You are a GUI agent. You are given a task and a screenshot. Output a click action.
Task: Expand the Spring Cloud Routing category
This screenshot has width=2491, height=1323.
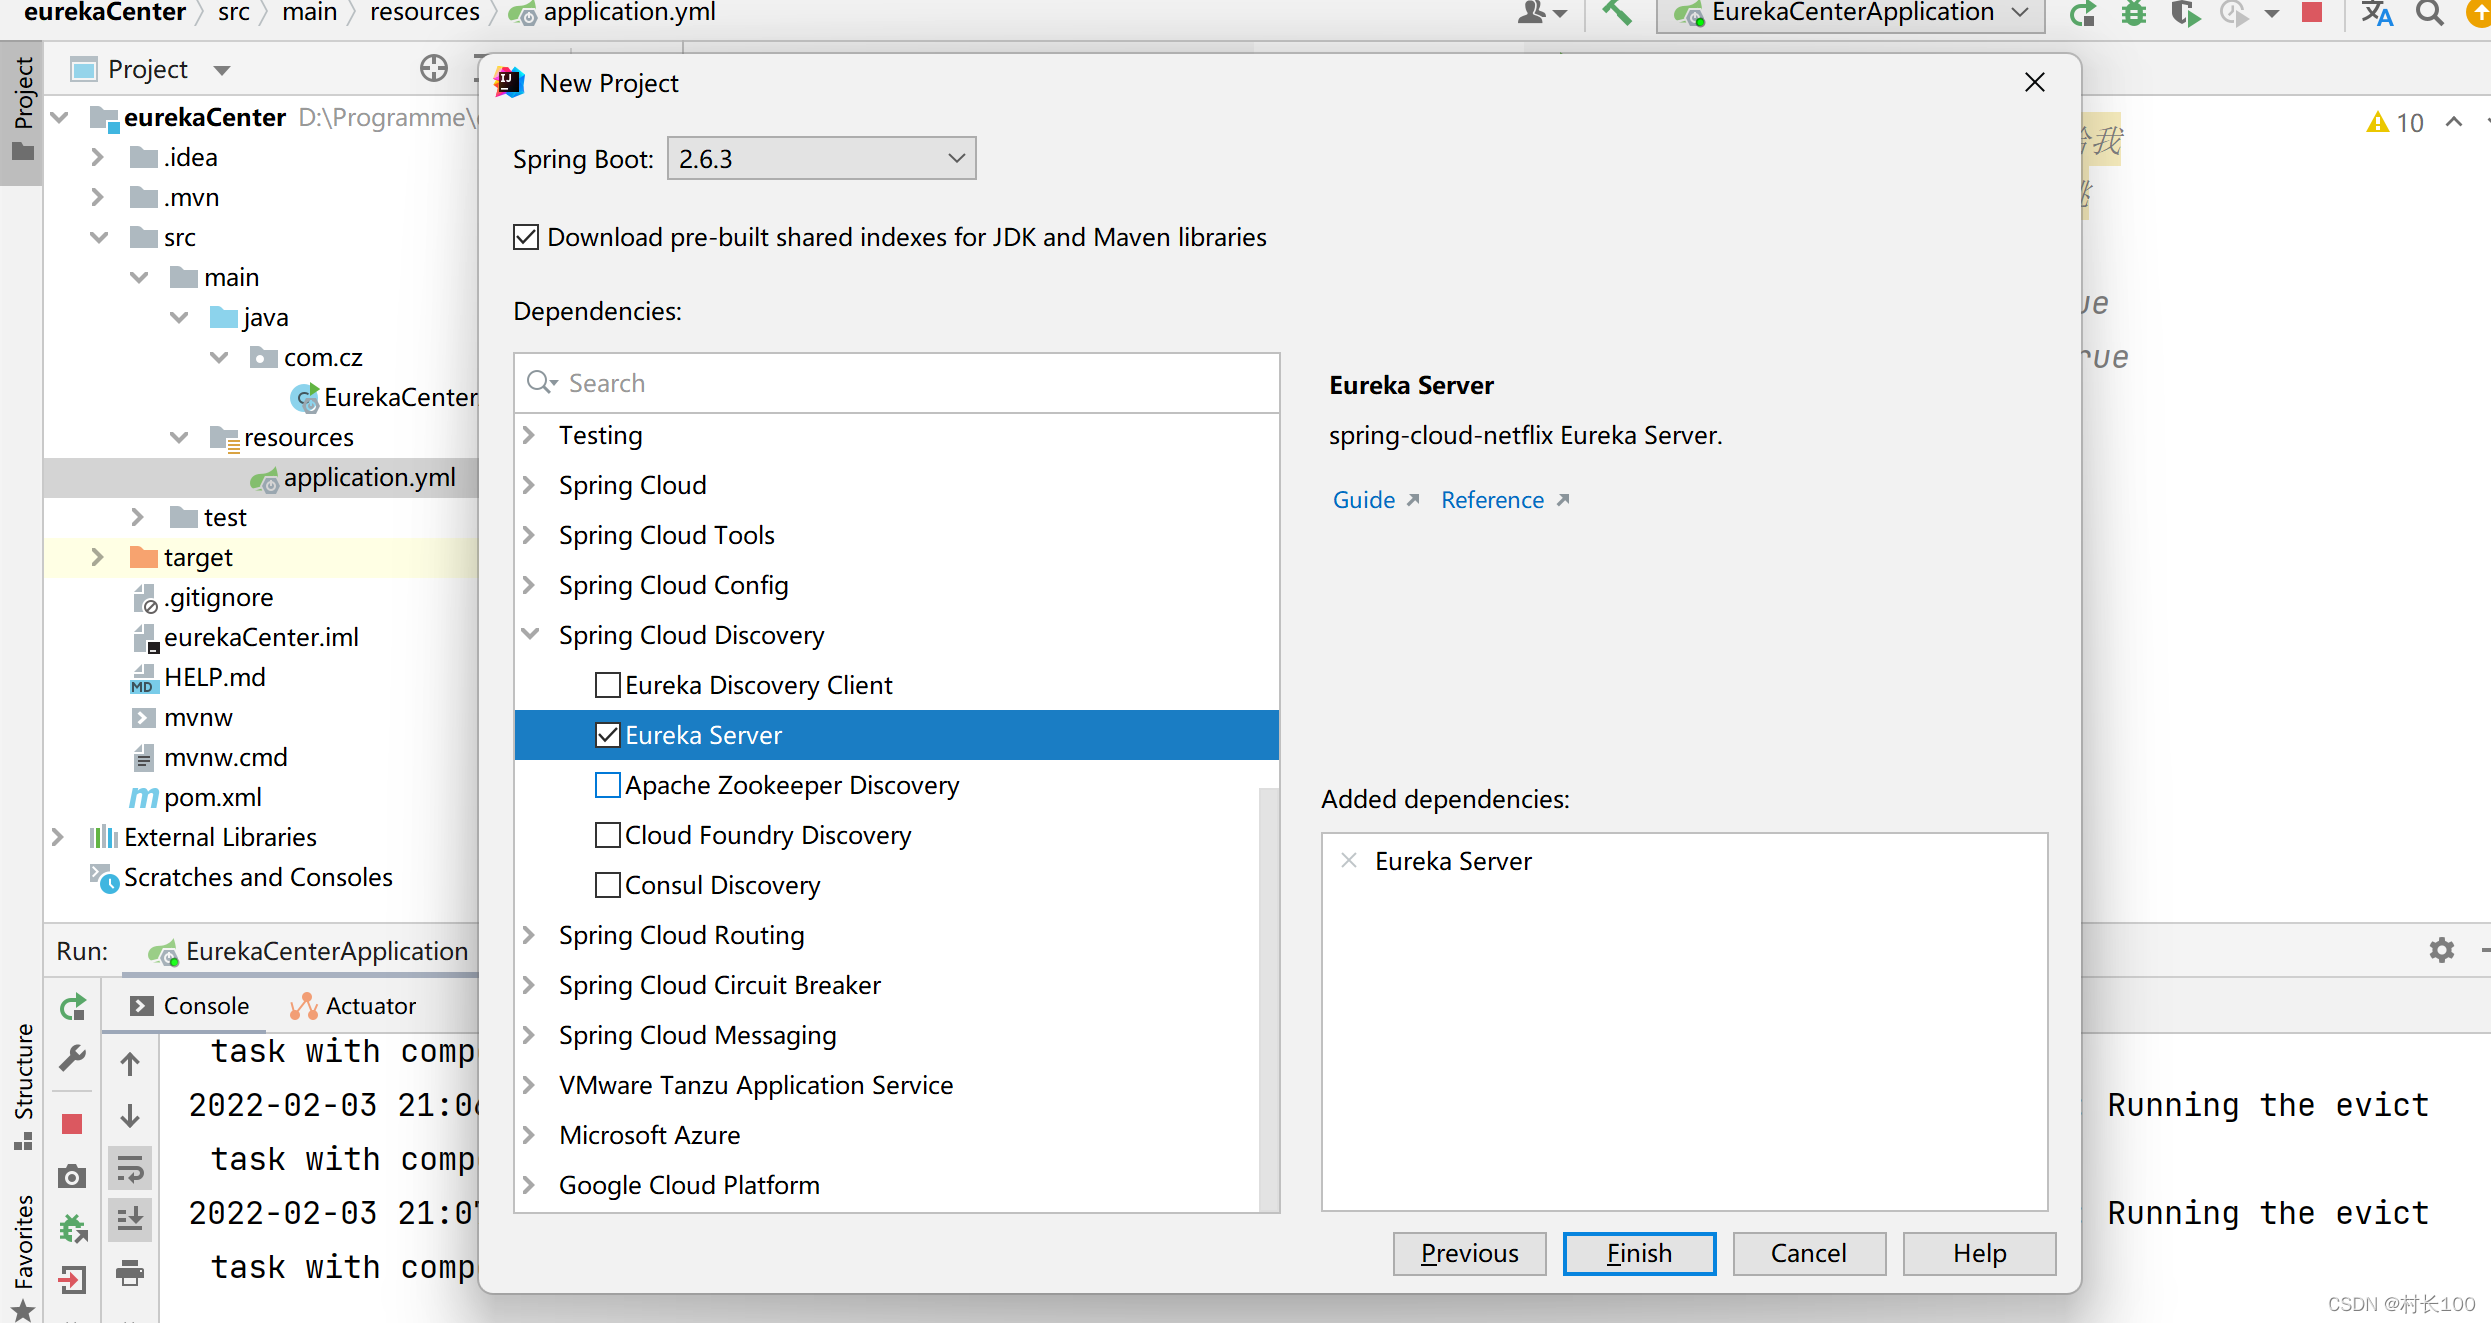[530, 935]
